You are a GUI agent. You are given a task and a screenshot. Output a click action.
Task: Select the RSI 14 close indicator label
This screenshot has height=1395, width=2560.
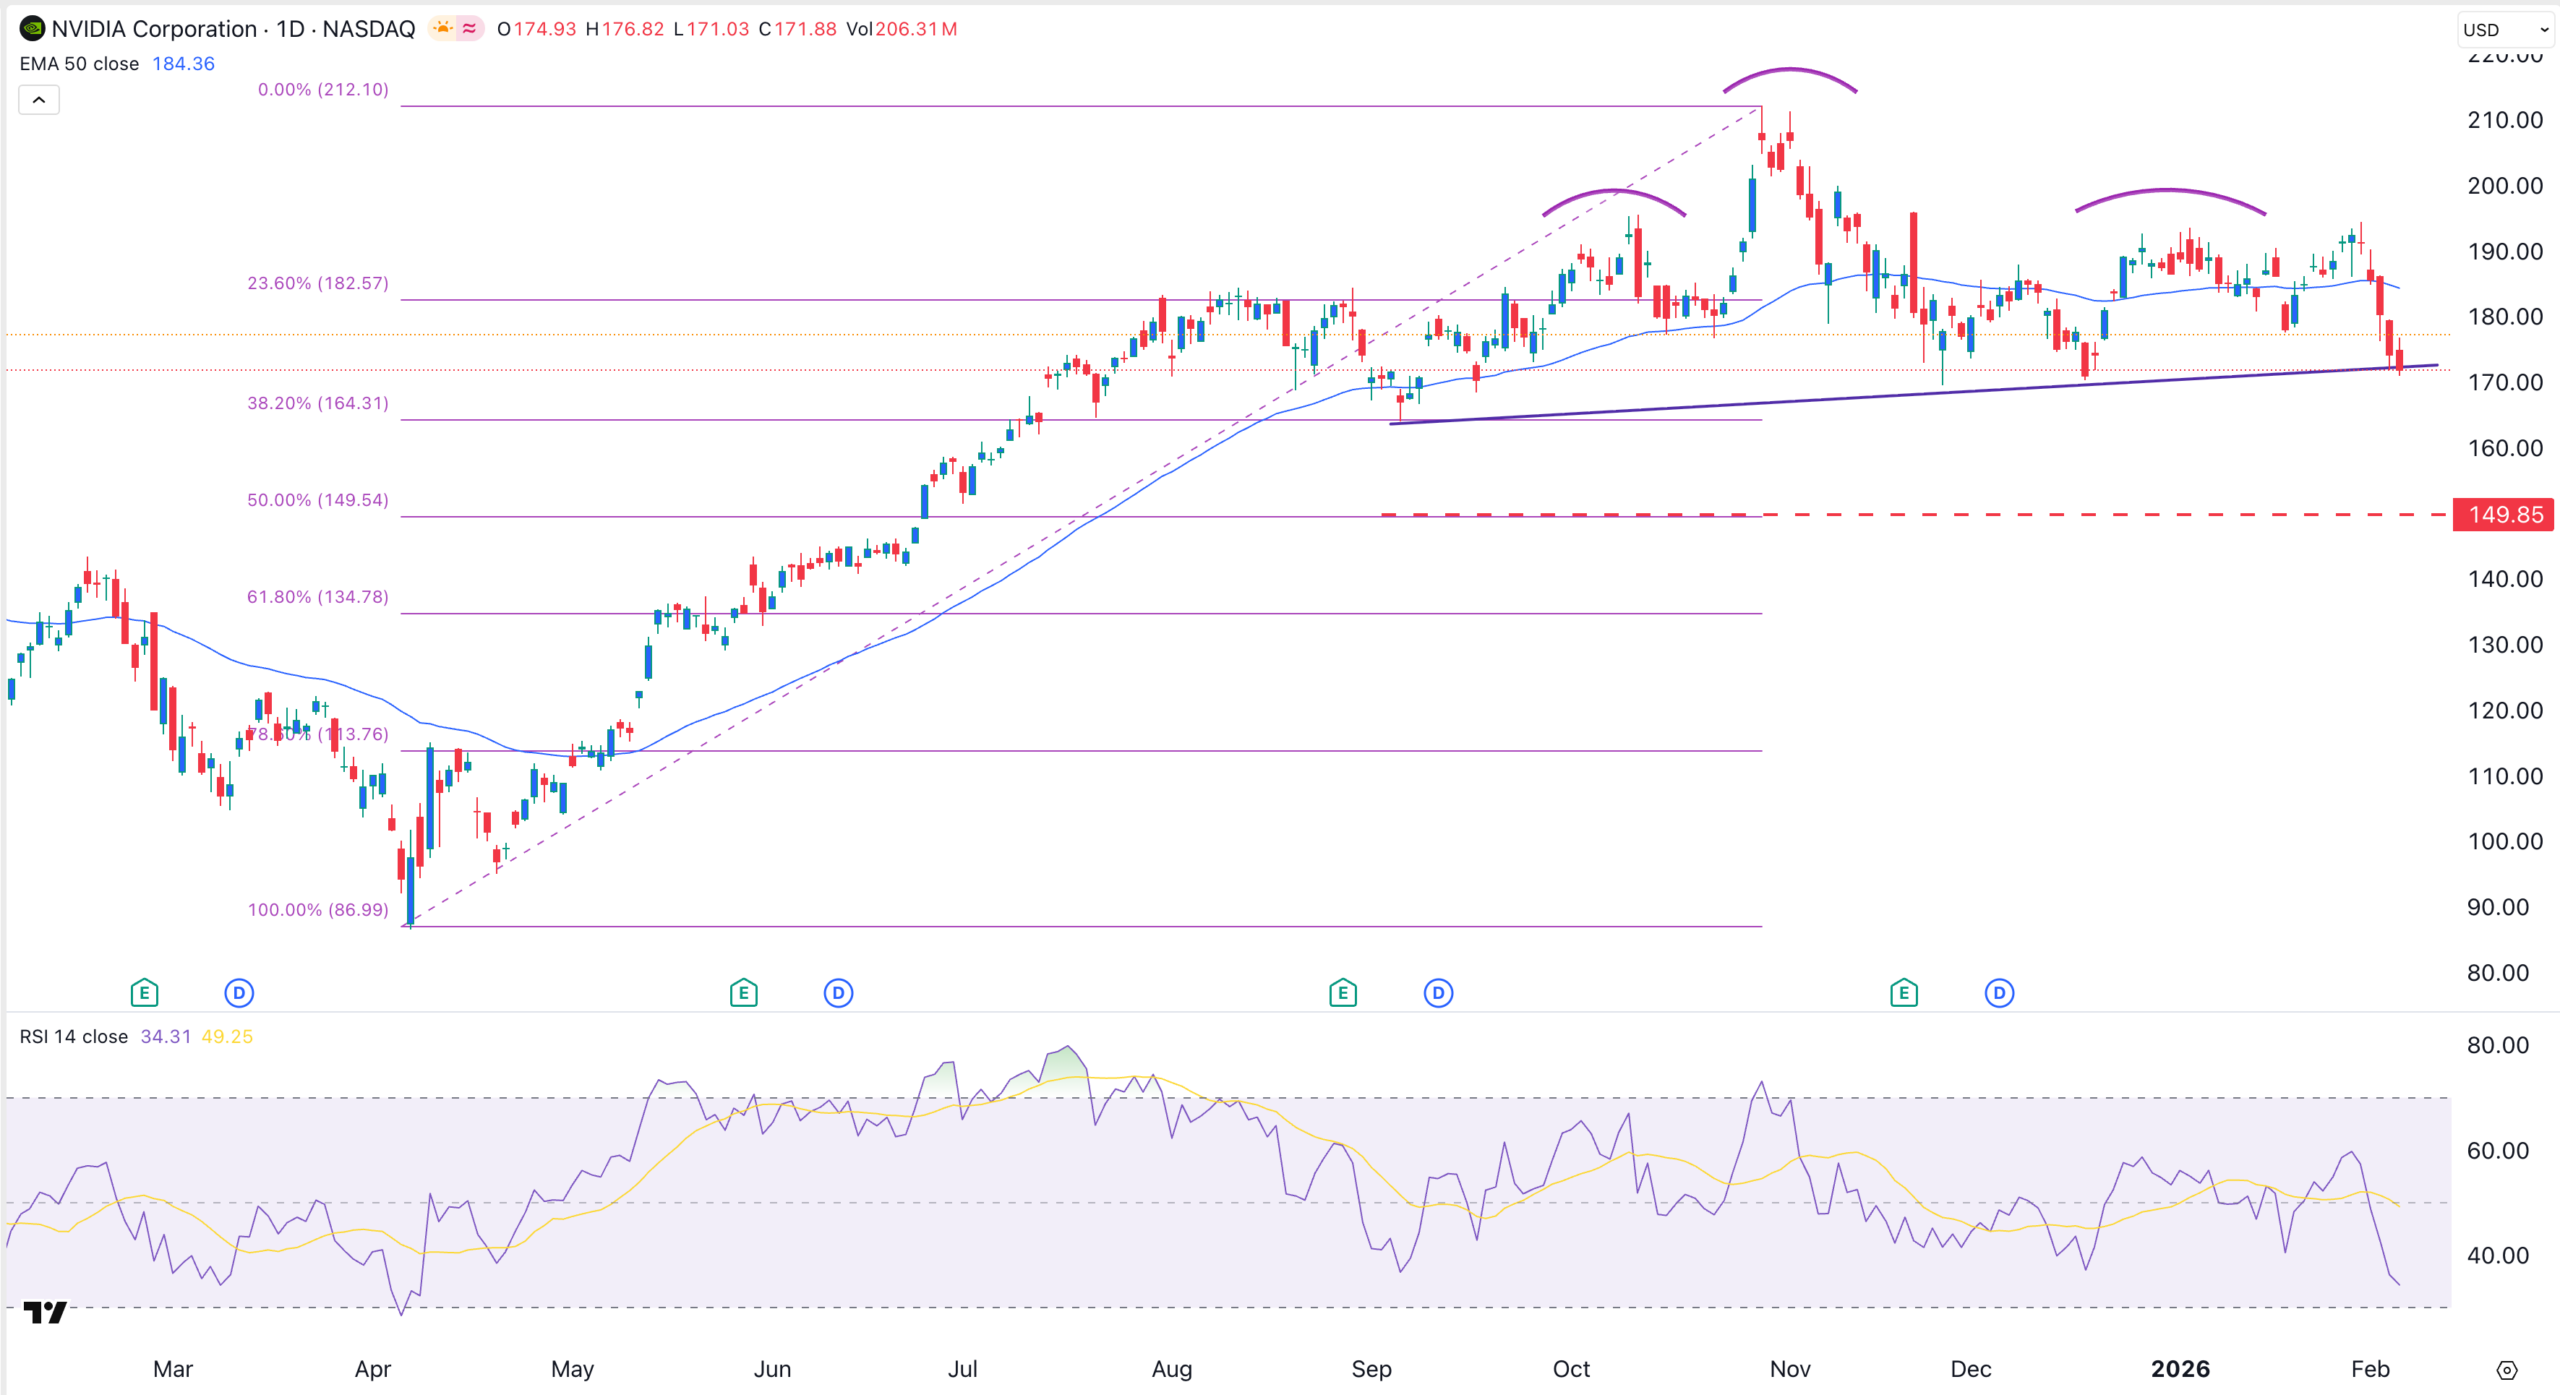pyautogui.click(x=73, y=1037)
